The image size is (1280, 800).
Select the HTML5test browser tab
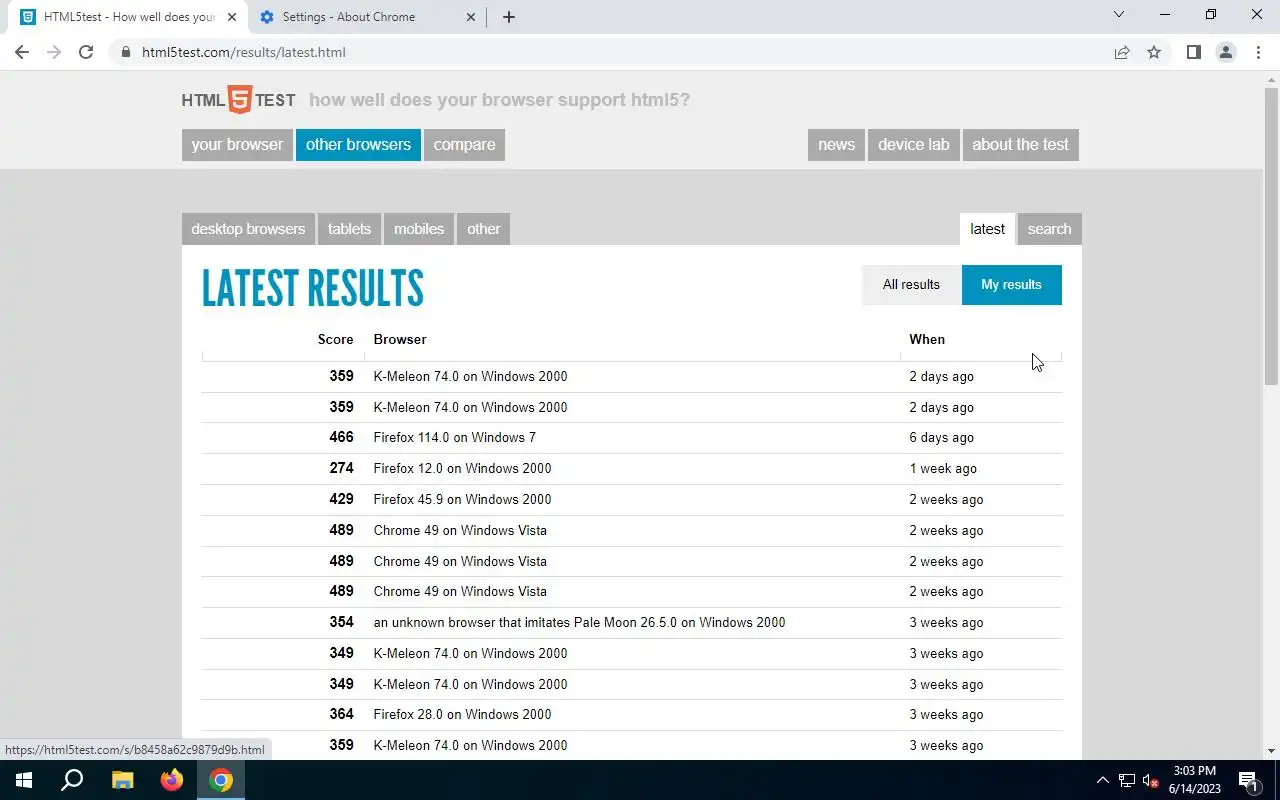pos(129,17)
